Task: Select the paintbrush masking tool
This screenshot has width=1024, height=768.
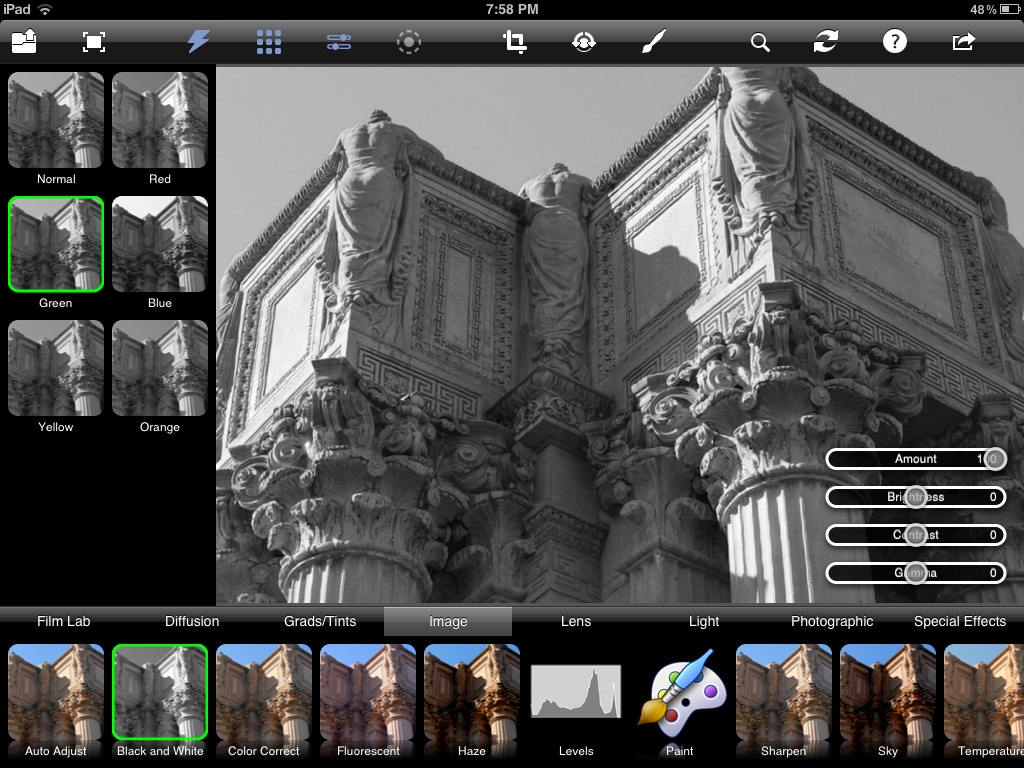Action: tap(652, 42)
